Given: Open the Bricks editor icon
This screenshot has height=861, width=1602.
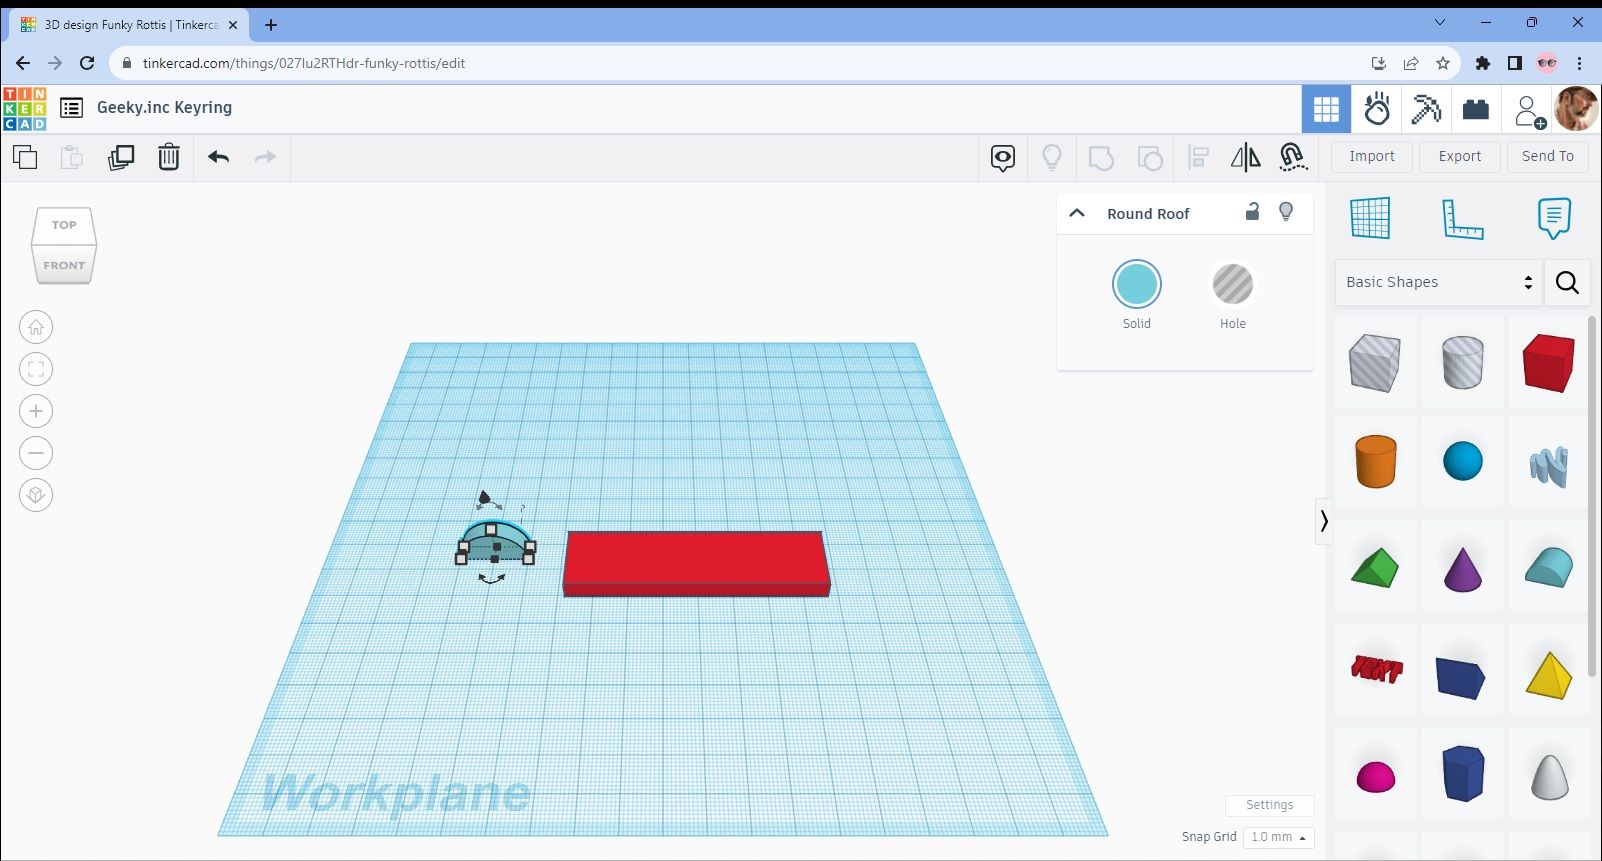Looking at the screenshot, I should 1476,109.
